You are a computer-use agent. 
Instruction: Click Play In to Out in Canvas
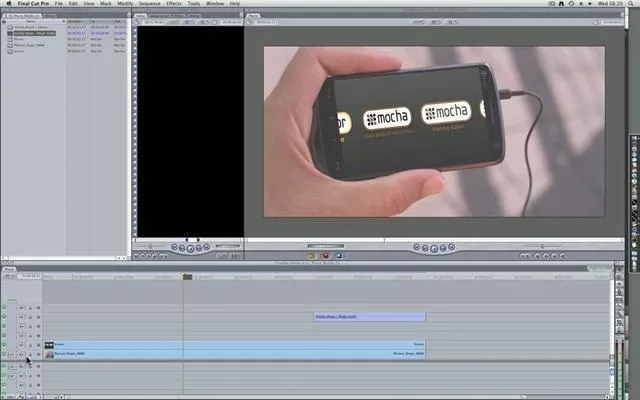coord(425,248)
